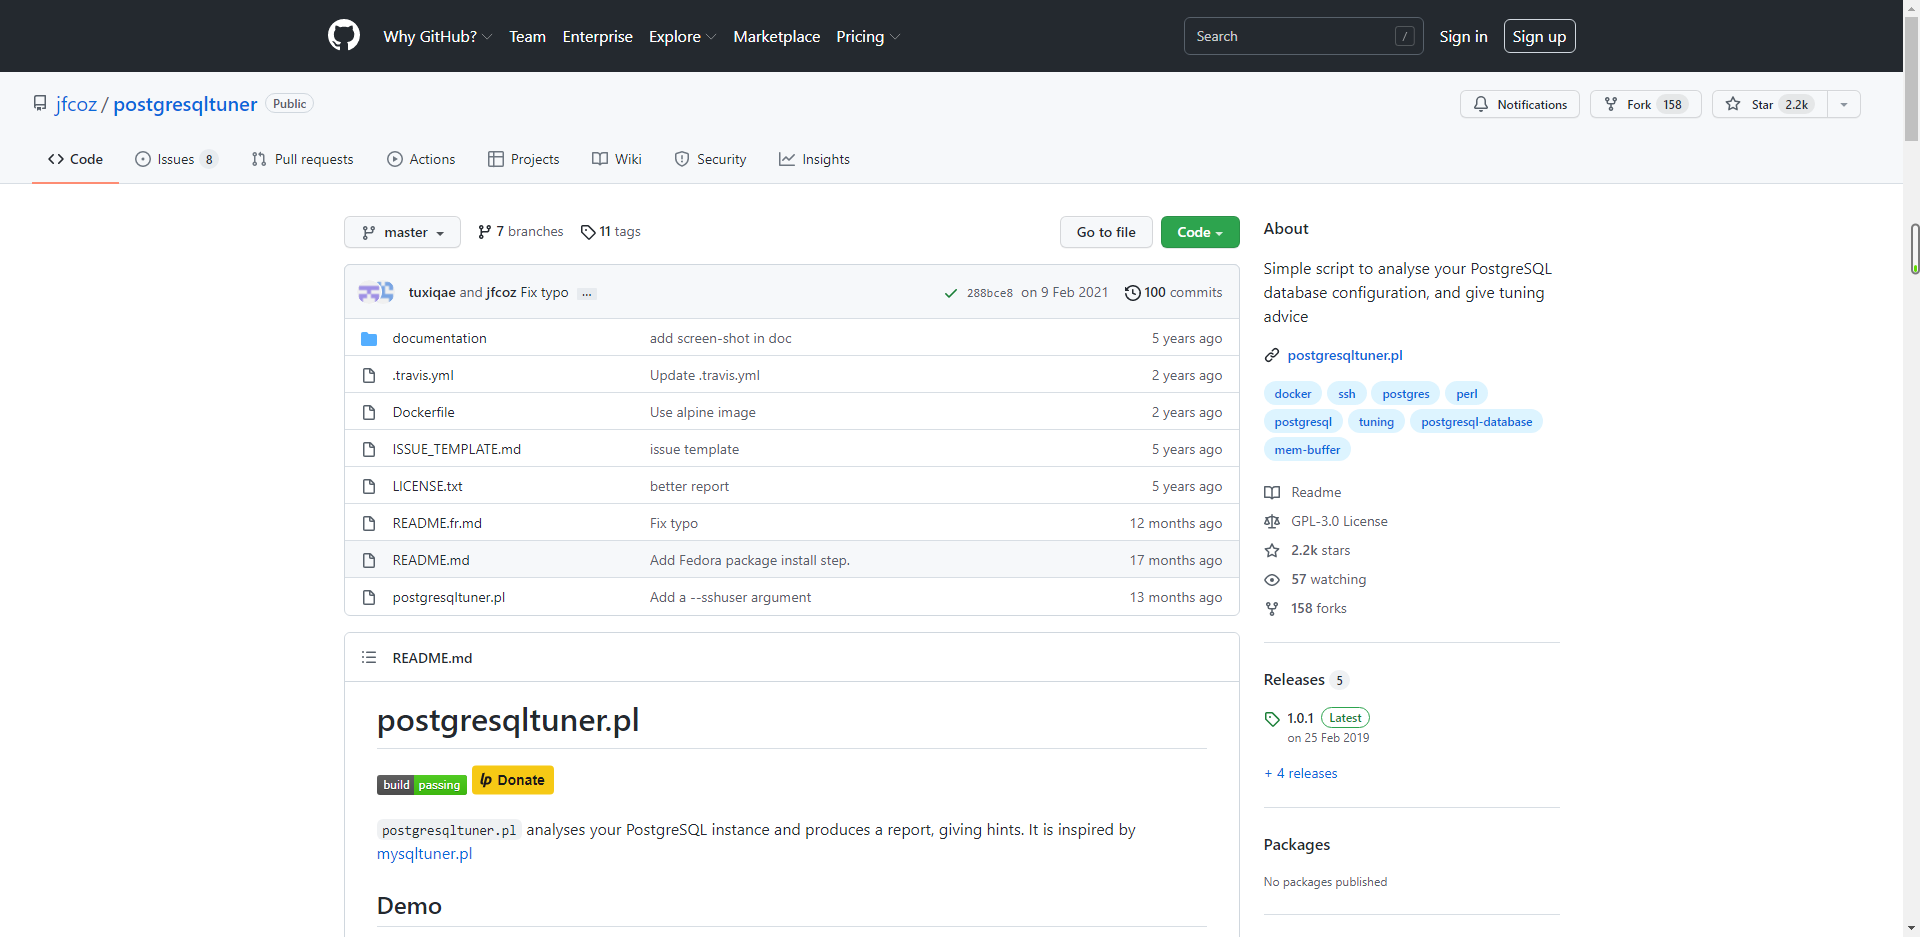Click the branch icon next to 7 branches
The height and width of the screenshot is (937, 1920).
click(485, 232)
